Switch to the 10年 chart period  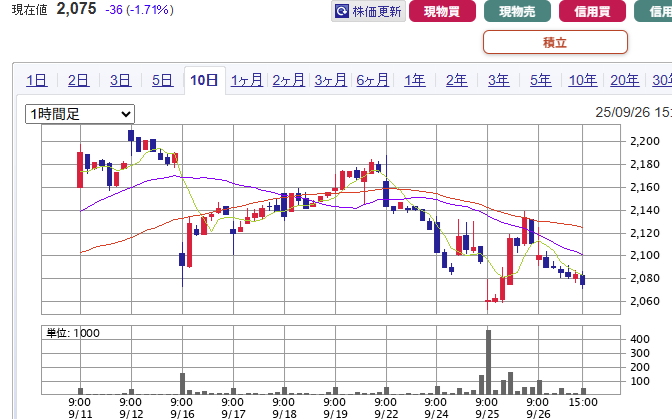point(583,80)
